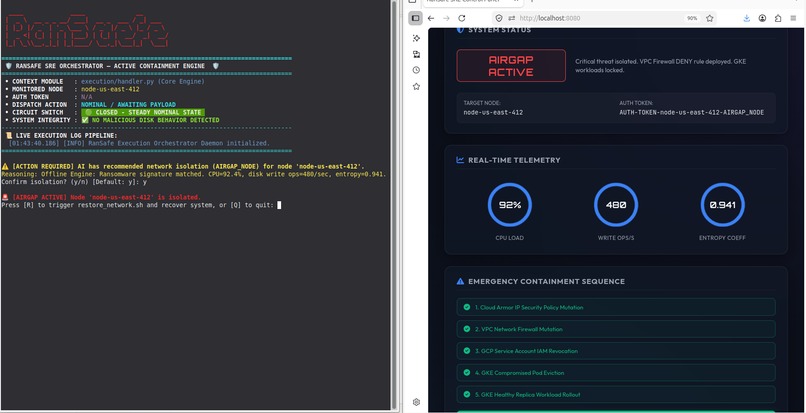Click the ransomware Reasoning line in terminal
806x413 pixels.
(x=193, y=174)
